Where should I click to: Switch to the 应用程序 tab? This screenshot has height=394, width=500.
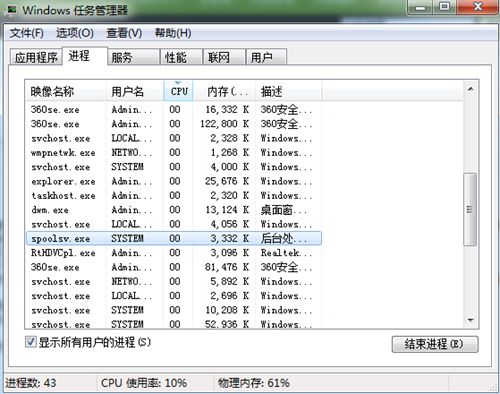(x=36, y=57)
